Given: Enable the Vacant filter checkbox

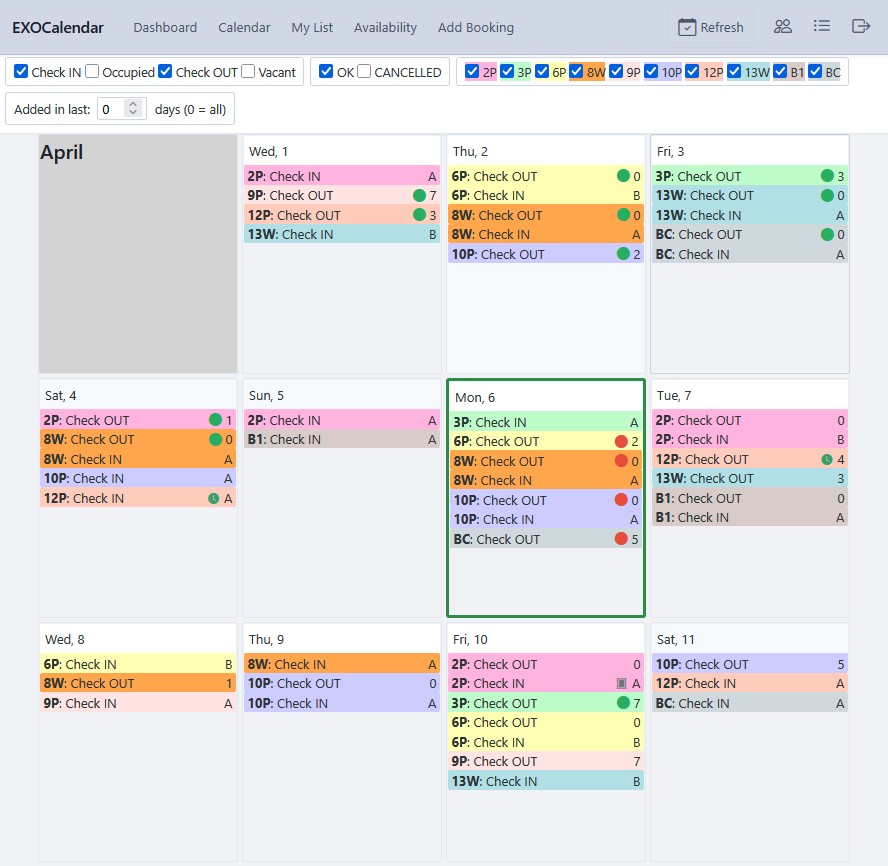Looking at the screenshot, I should pos(247,71).
